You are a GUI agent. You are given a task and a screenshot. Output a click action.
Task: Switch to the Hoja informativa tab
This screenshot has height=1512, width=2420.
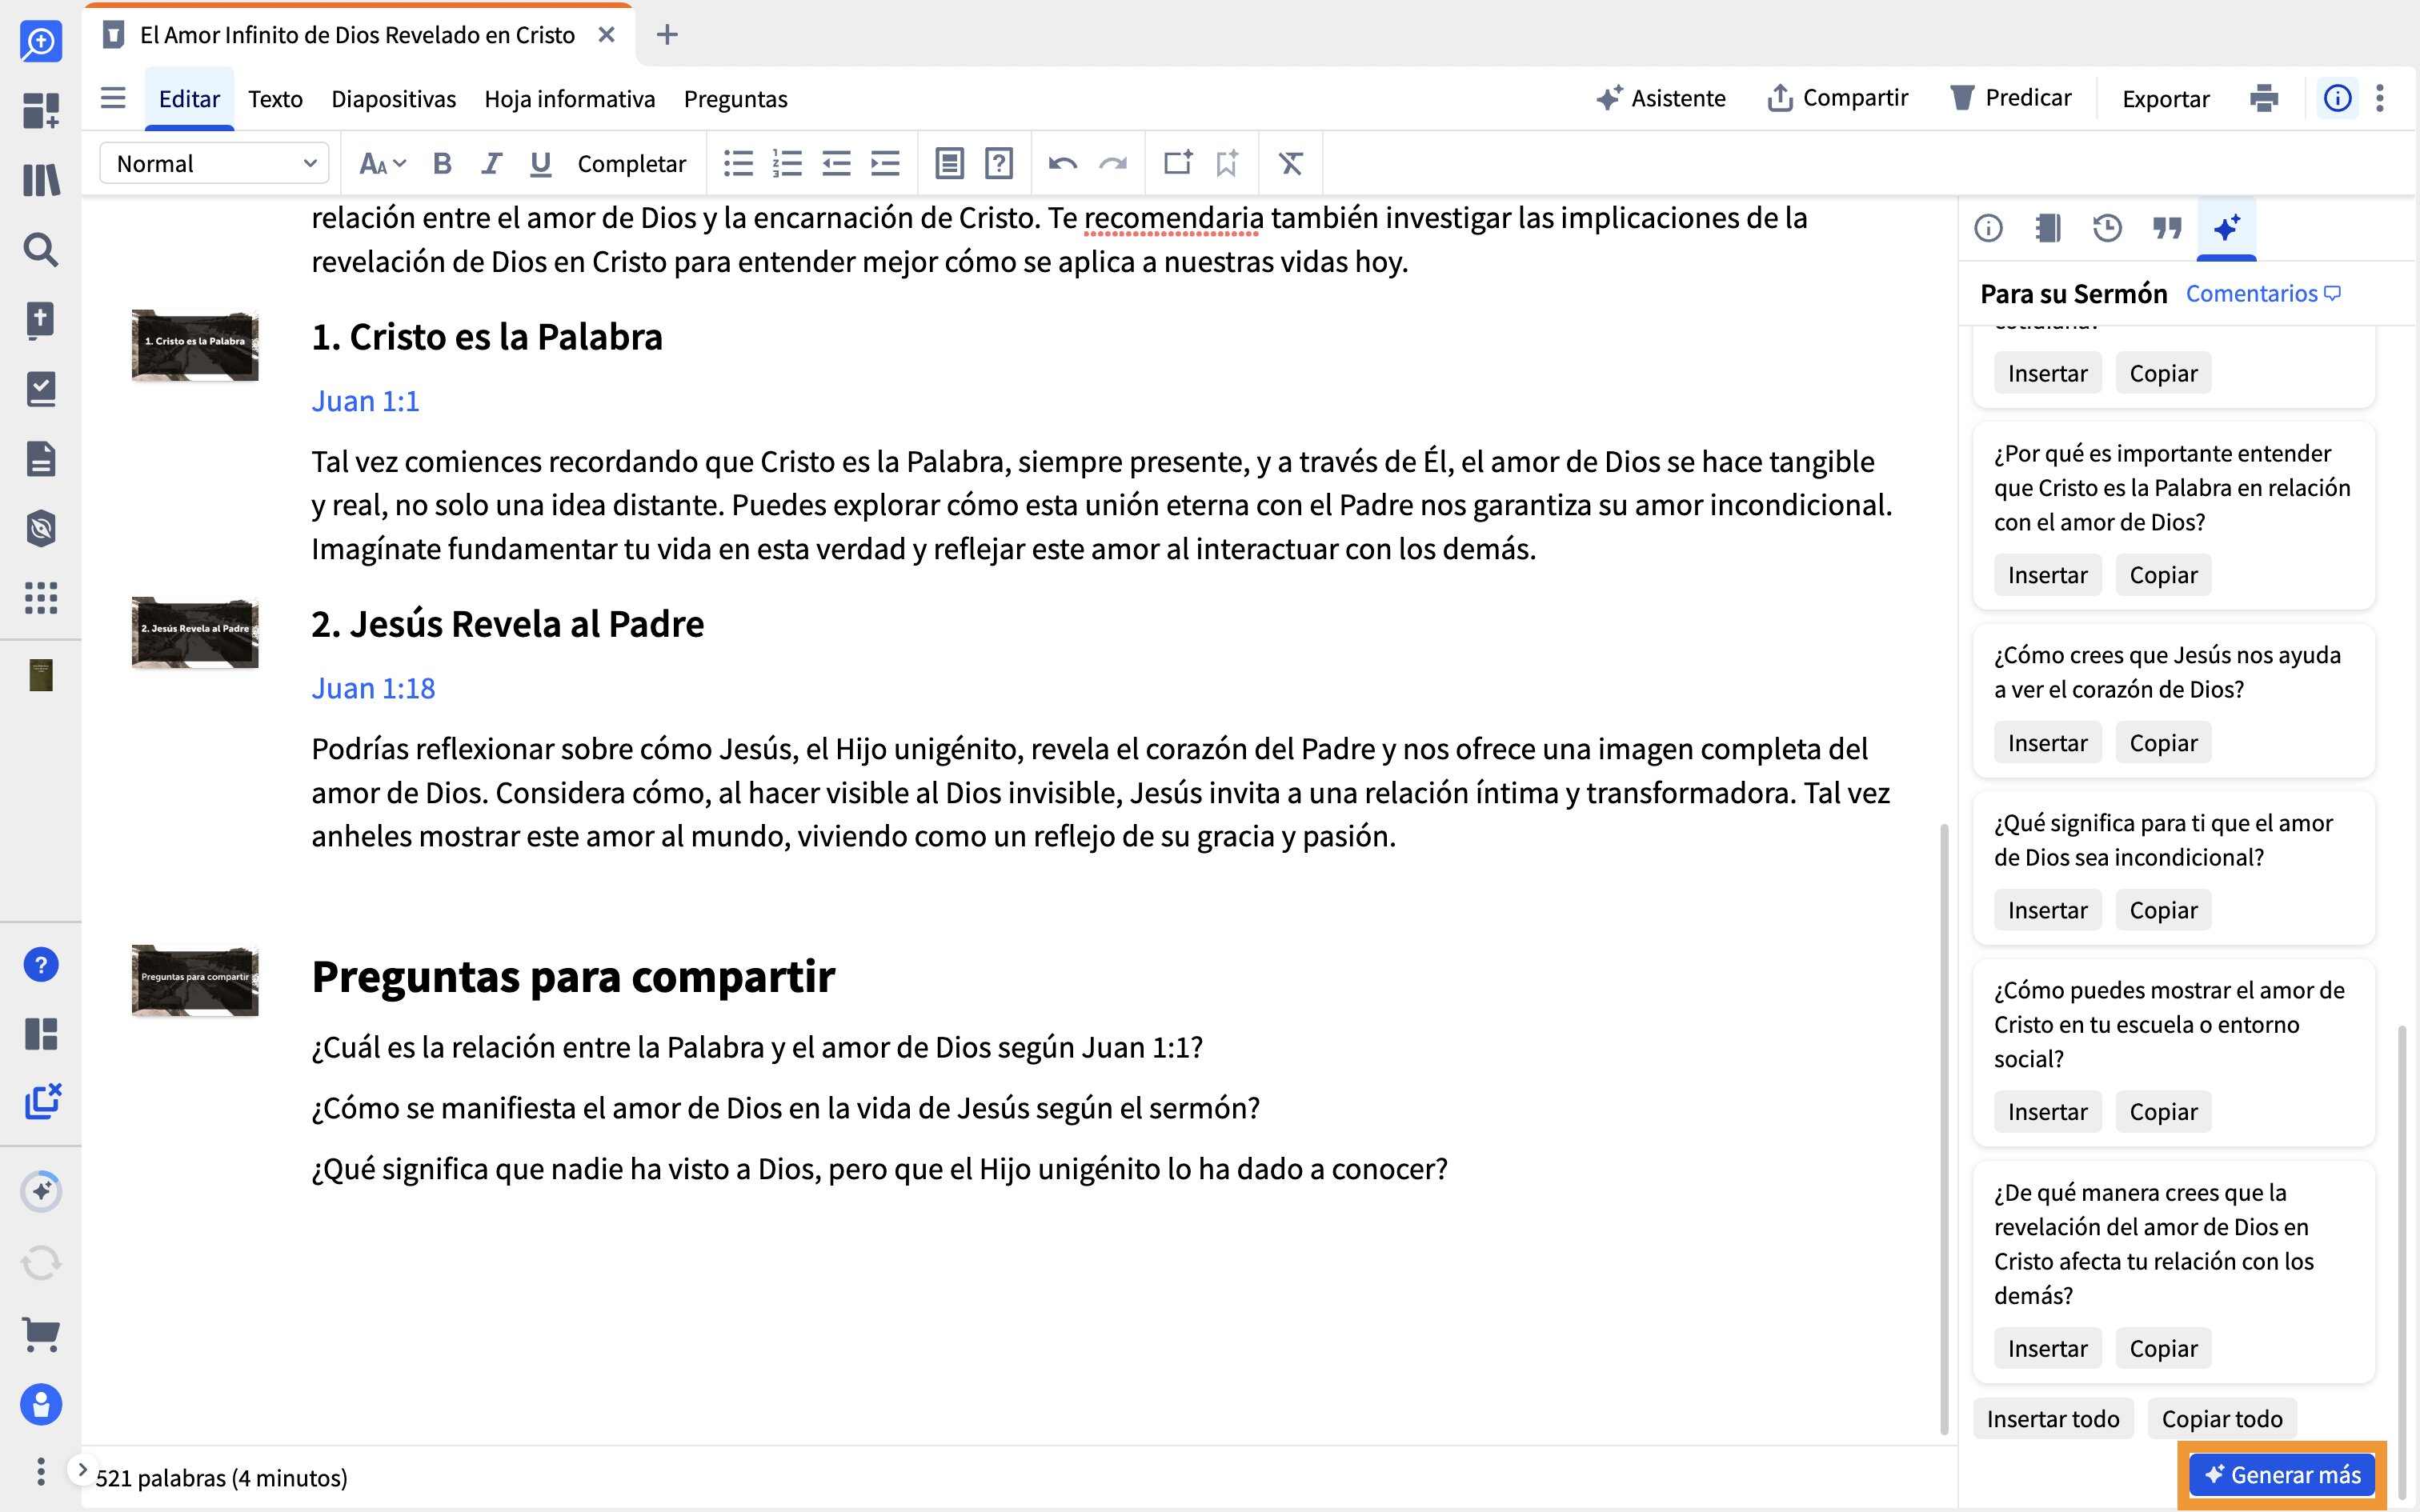pos(569,98)
